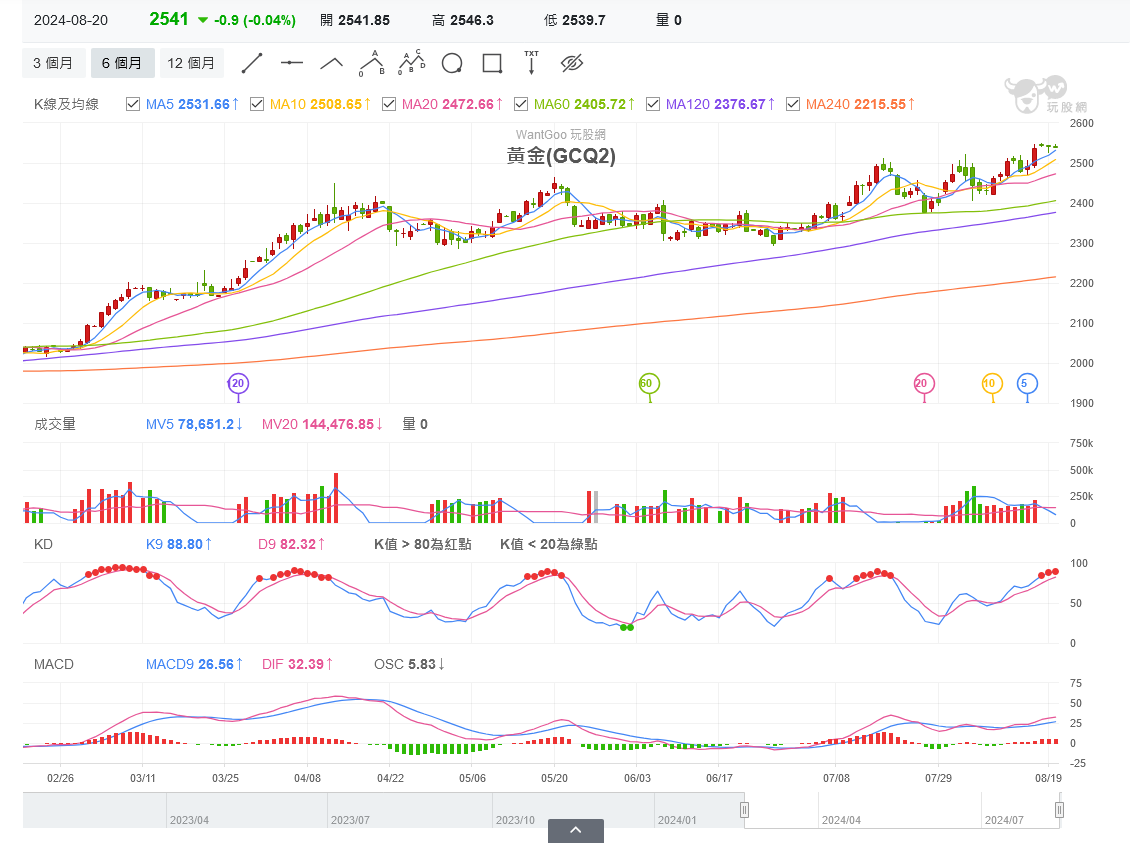
Task: Click the 成交量 volume section label
Action: coord(55,424)
